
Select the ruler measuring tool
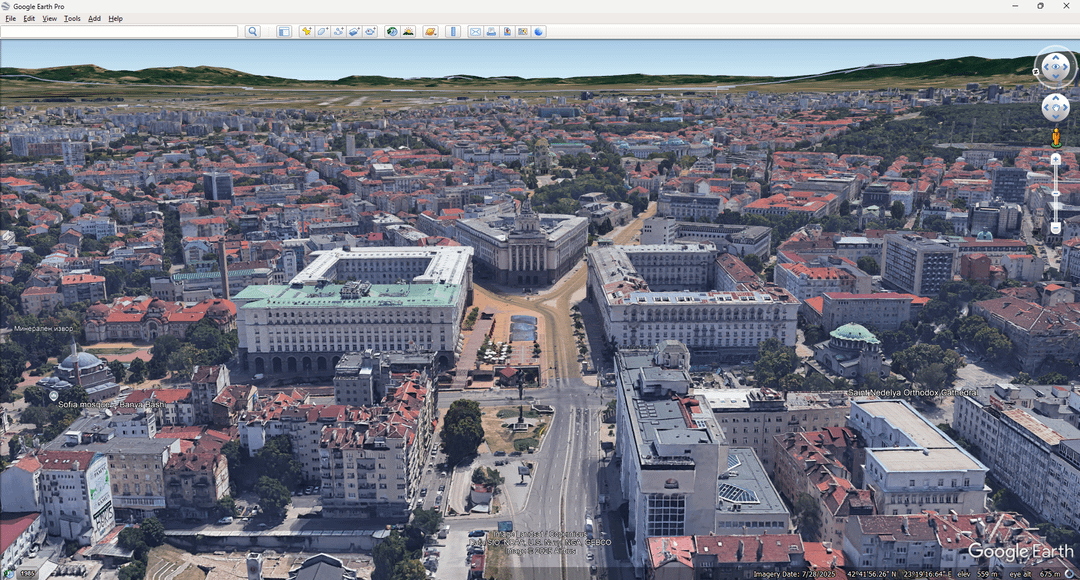pos(453,32)
